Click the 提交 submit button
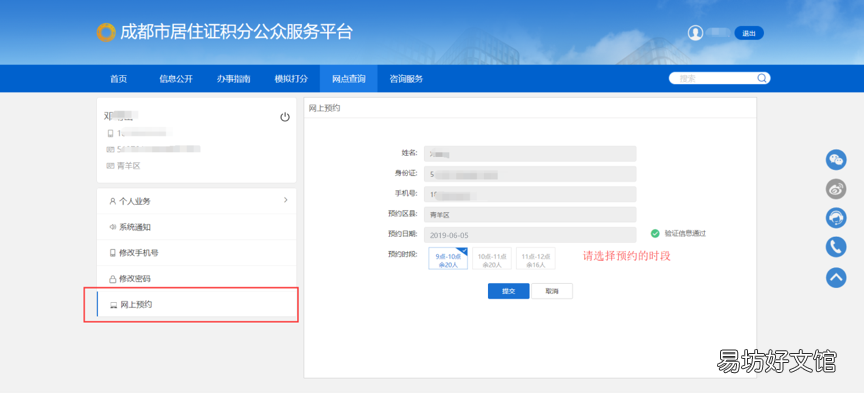The height and width of the screenshot is (393, 864). pos(509,291)
